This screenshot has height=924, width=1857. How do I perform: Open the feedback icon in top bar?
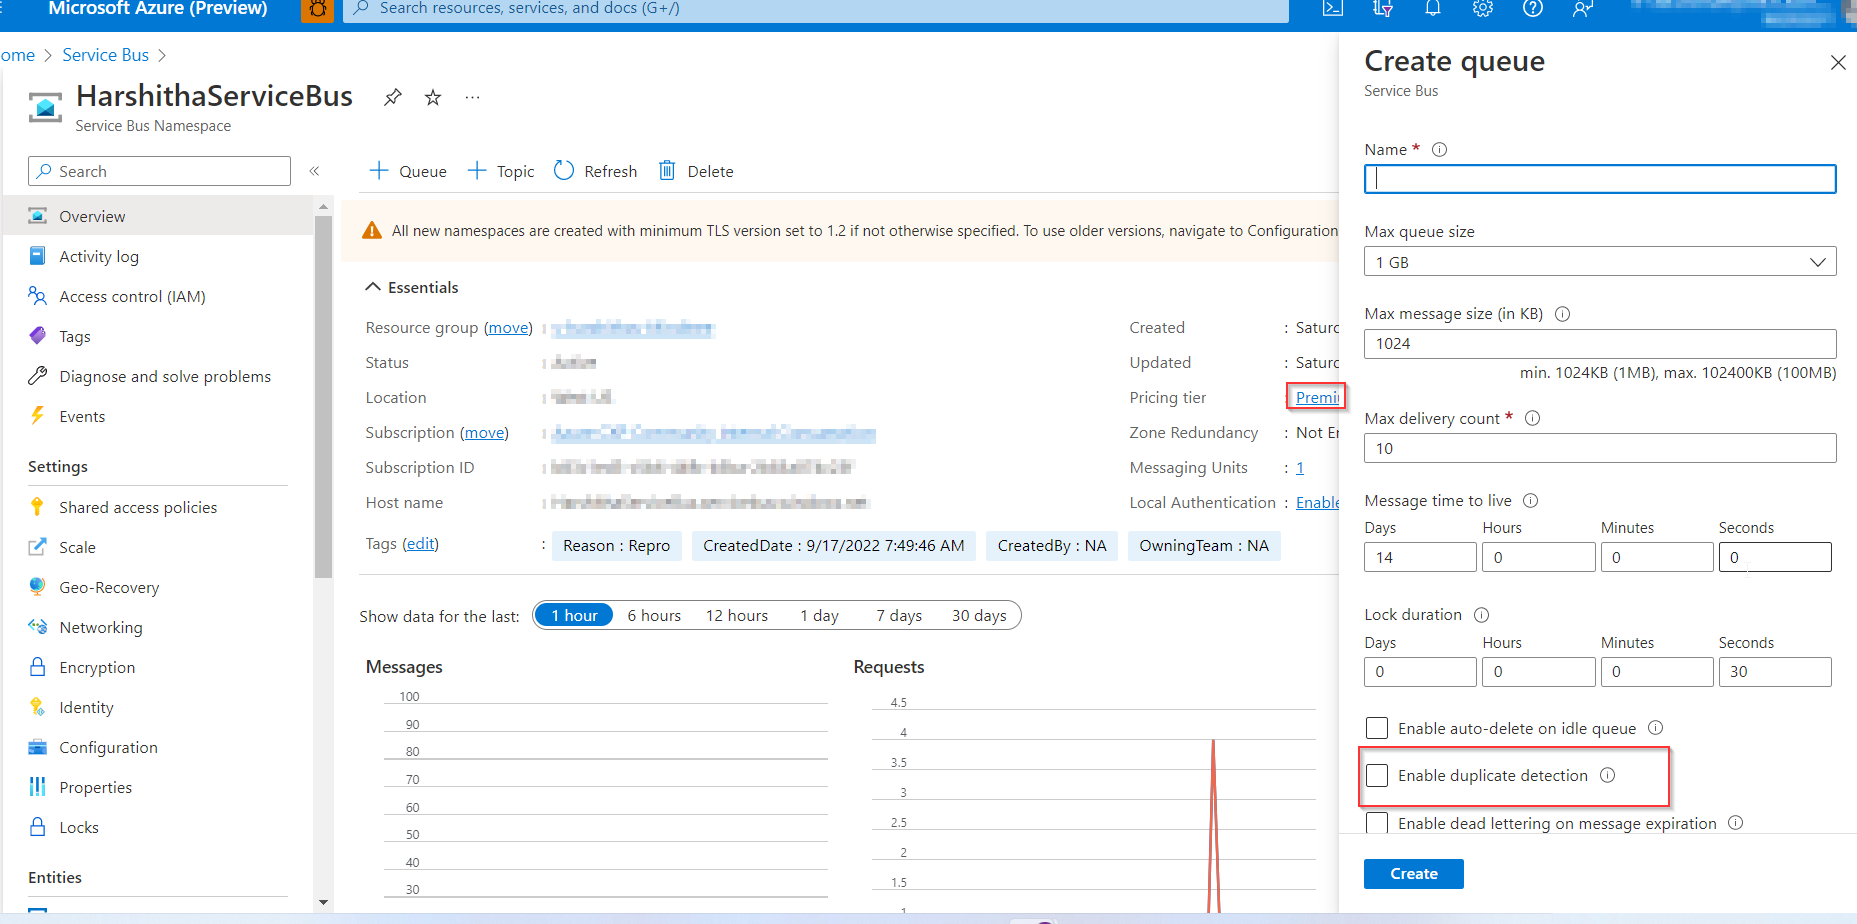(1583, 8)
